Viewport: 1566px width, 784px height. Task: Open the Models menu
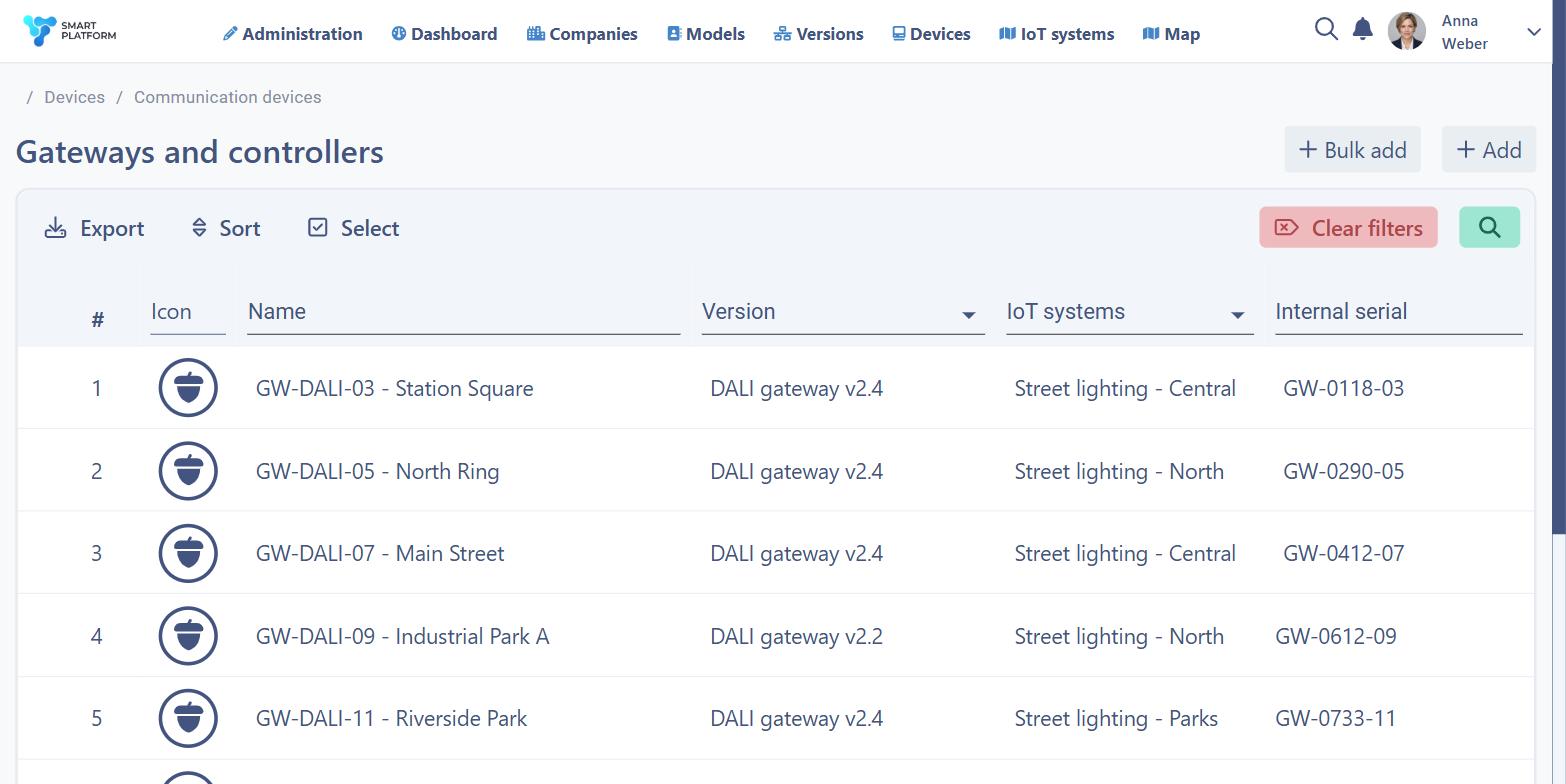click(x=706, y=34)
